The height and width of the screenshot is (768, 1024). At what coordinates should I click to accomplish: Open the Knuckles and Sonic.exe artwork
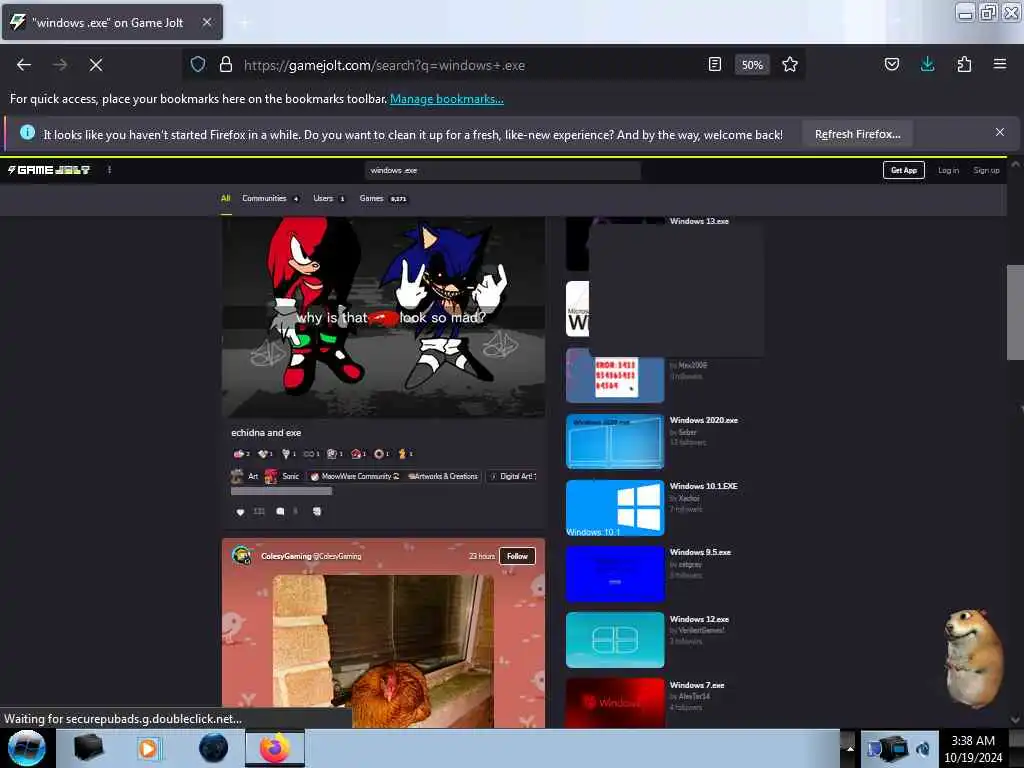point(383,317)
